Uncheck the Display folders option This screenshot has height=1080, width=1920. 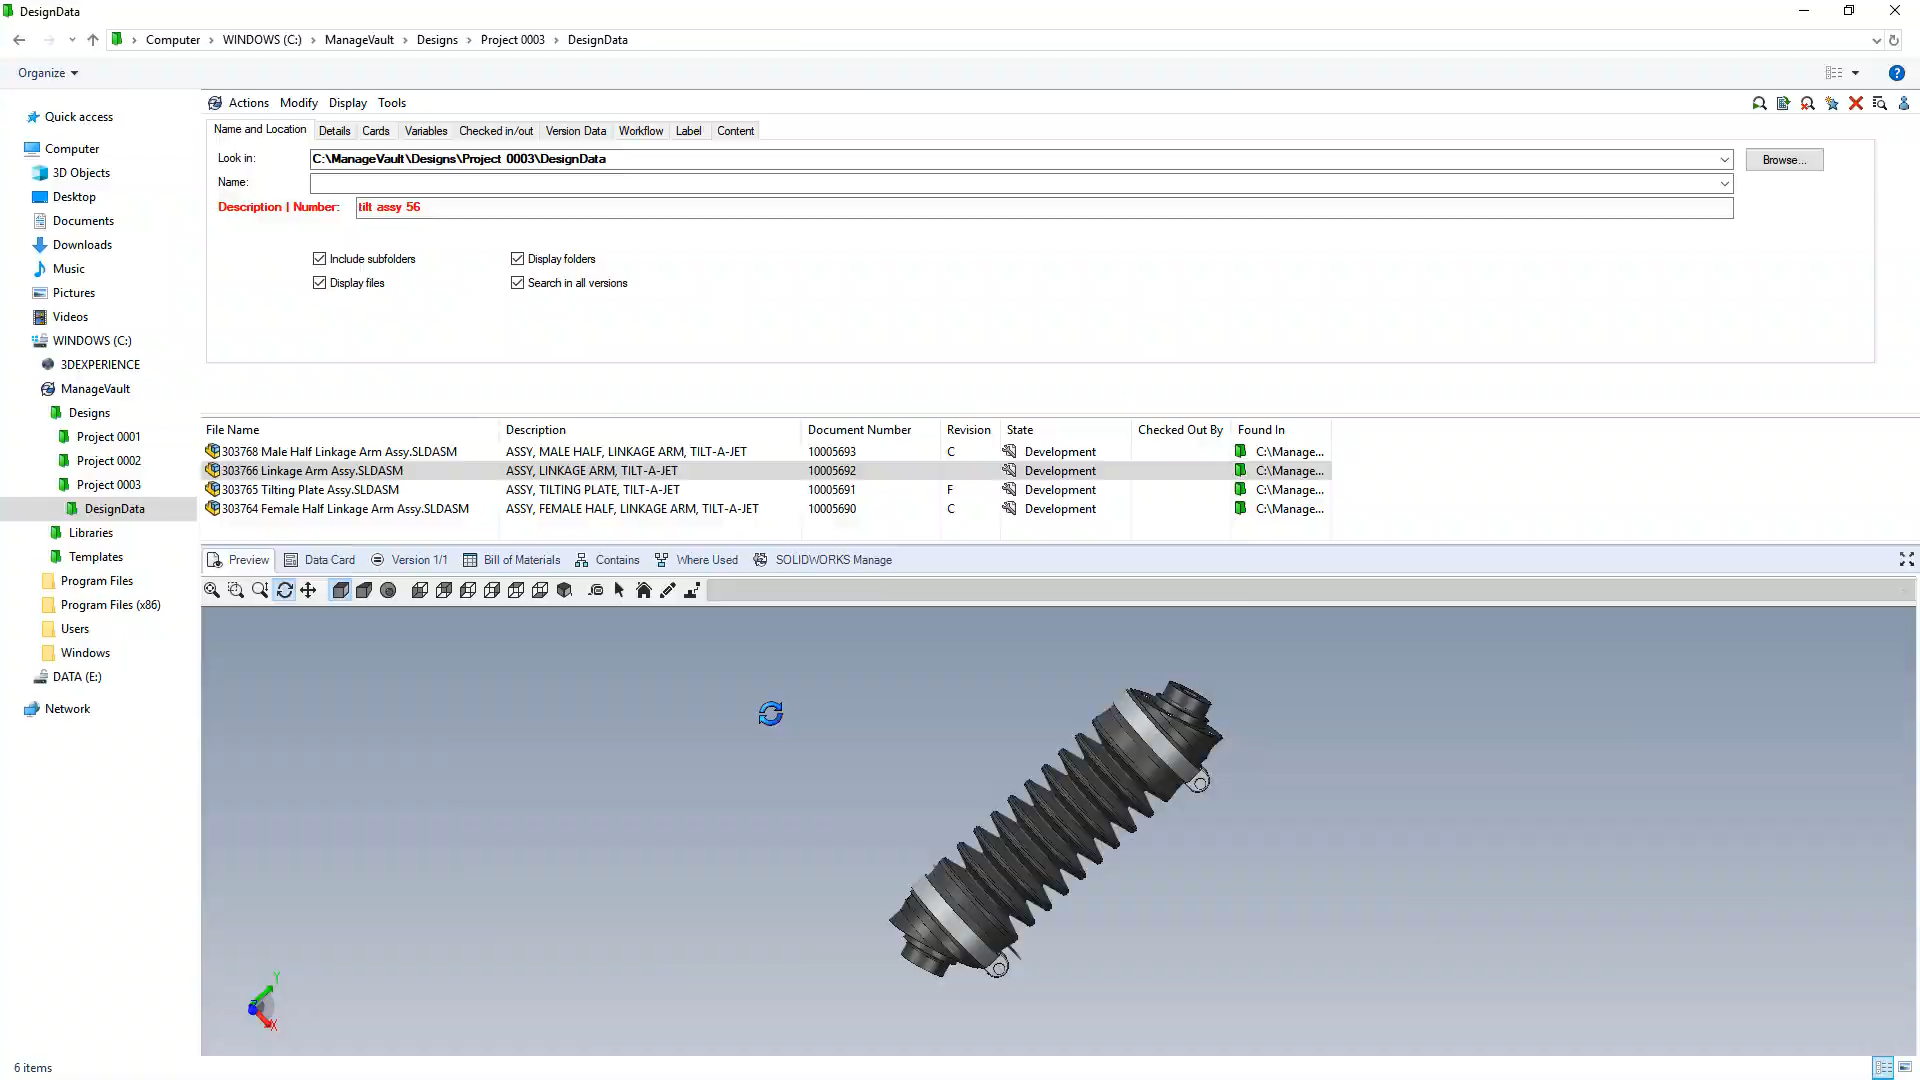coord(517,258)
